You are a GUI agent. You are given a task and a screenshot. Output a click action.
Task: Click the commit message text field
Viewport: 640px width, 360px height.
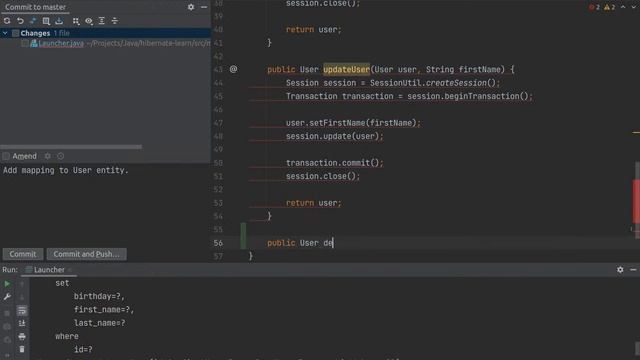click(105, 204)
